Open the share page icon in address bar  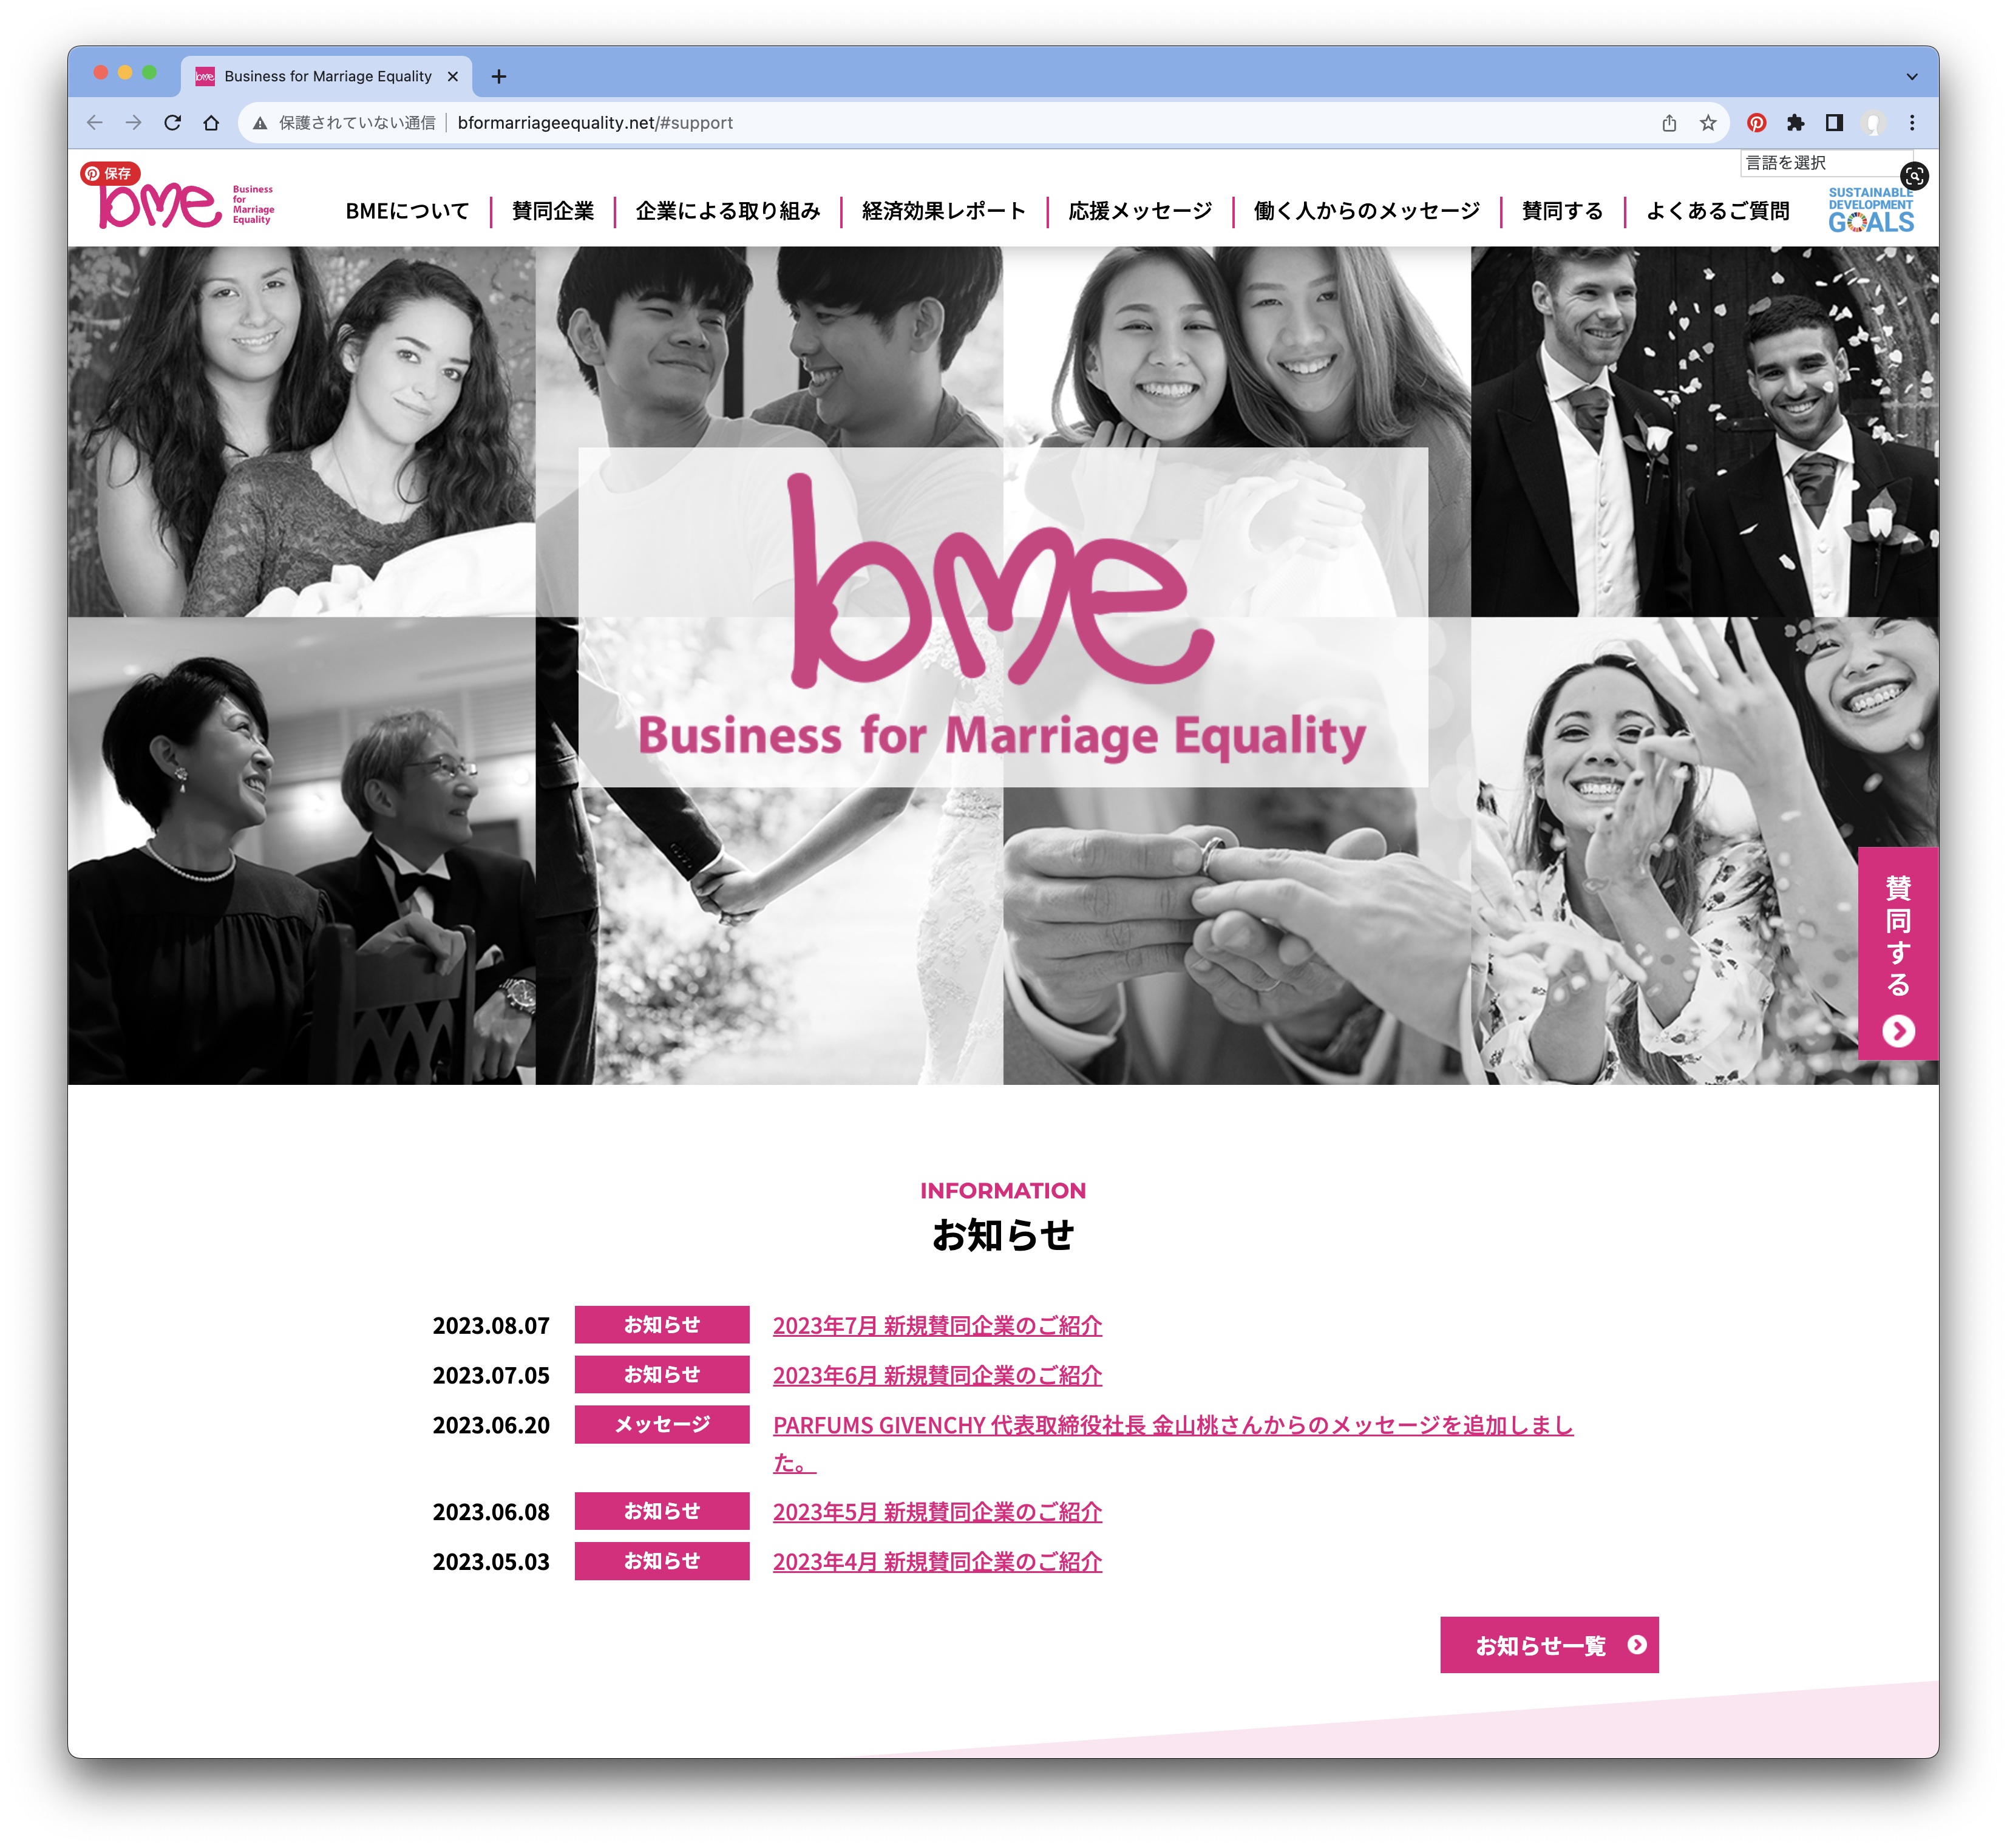pos(1669,123)
